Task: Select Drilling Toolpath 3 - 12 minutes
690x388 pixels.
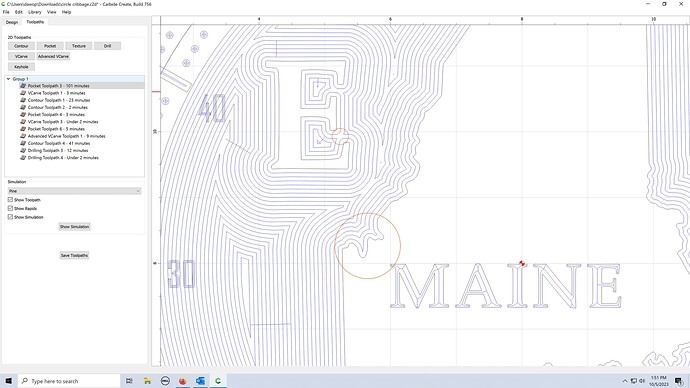Action: click(58, 150)
